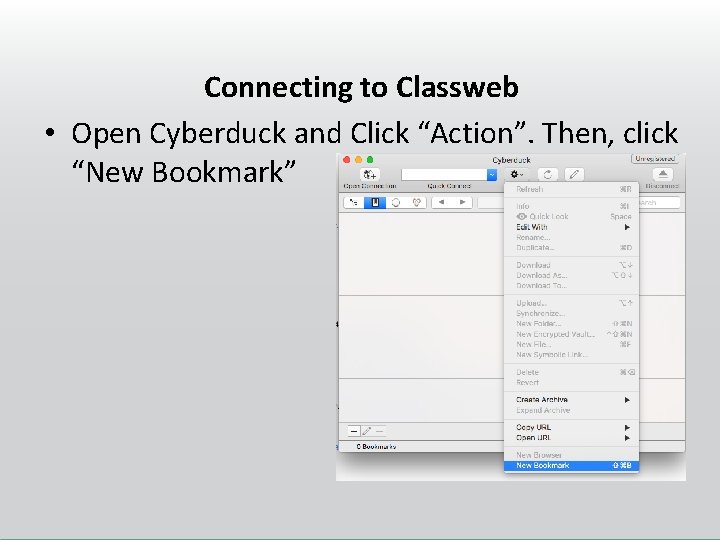
Task: Maximize Cyberduck with the green button
Action: [370, 160]
